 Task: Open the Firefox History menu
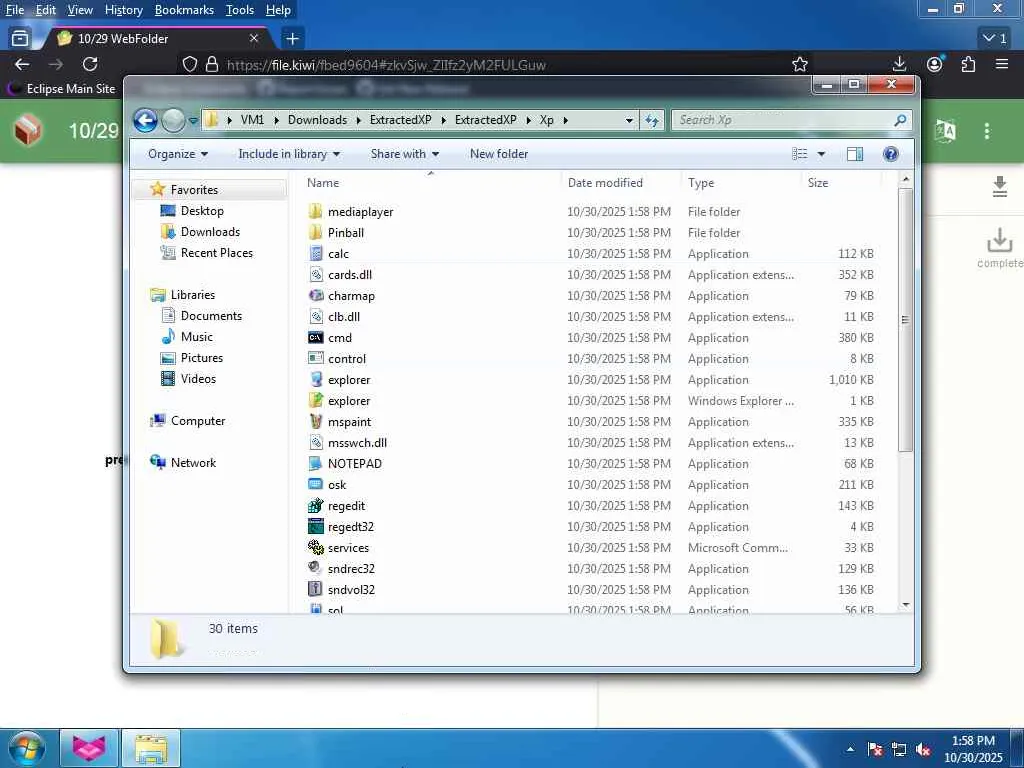pos(123,10)
